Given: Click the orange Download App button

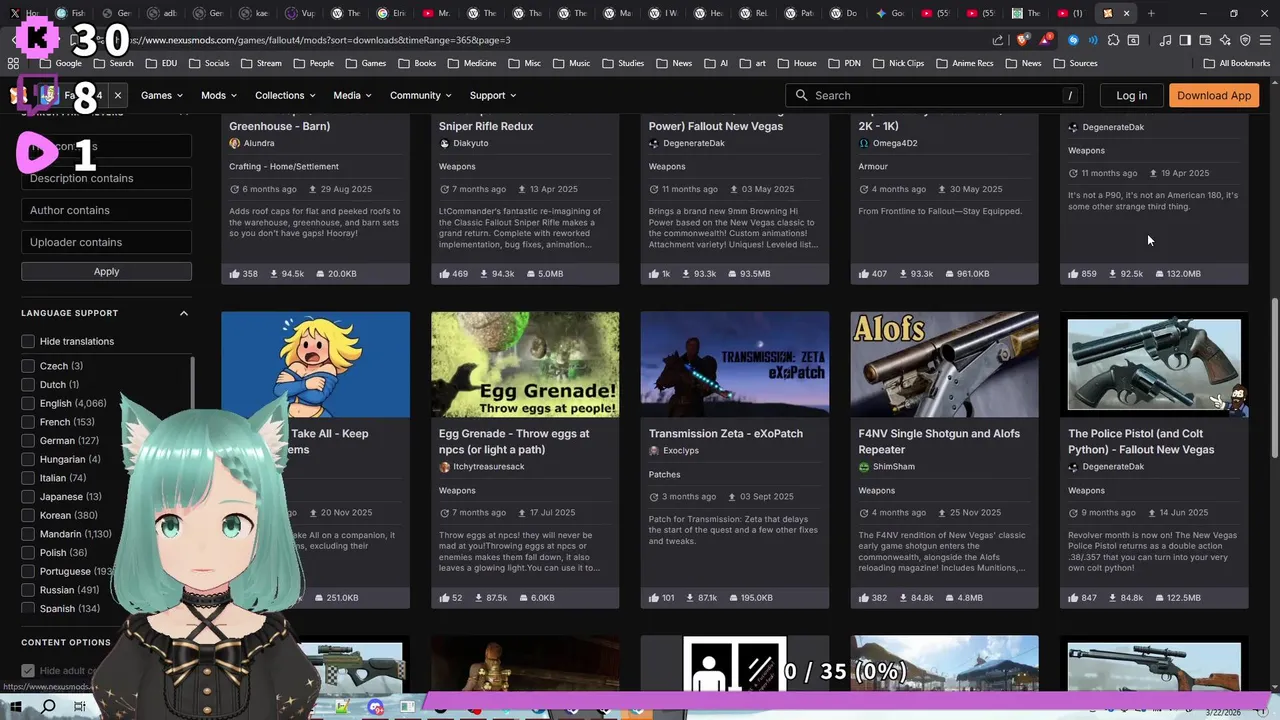Looking at the screenshot, I should [x=1214, y=95].
